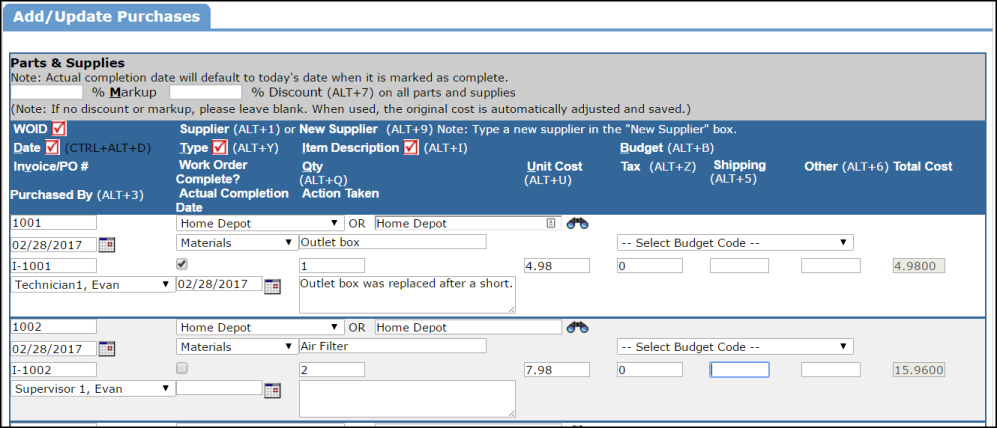Image resolution: width=997 pixels, height=428 pixels.
Task: Click the % Markup input field
Action: (46, 92)
